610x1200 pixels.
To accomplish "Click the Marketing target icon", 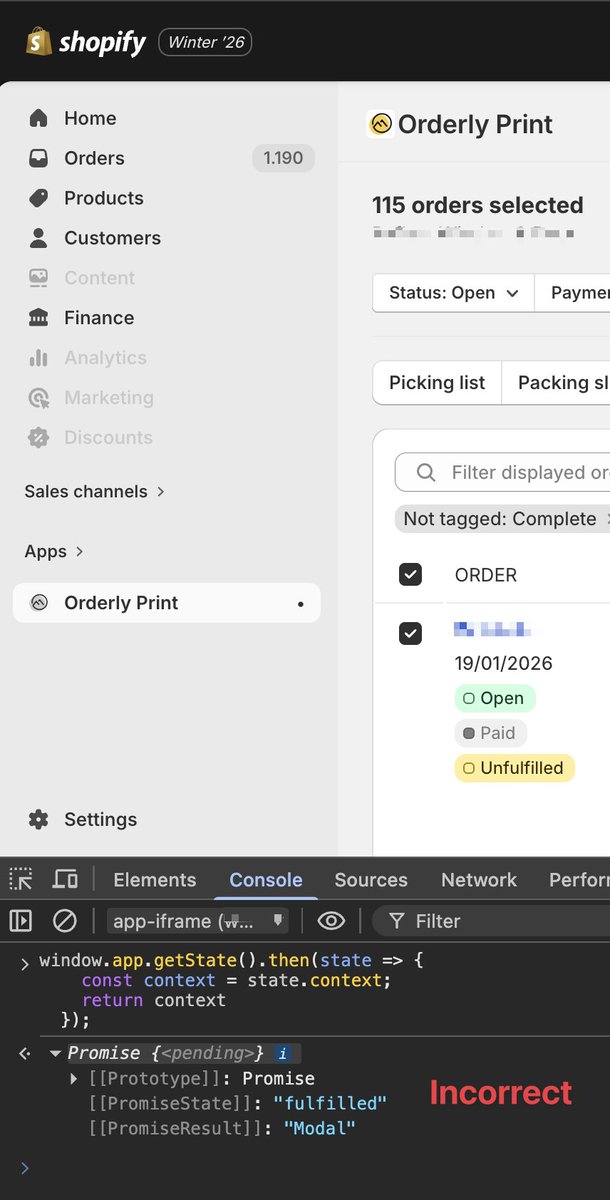I will [x=39, y=398].
